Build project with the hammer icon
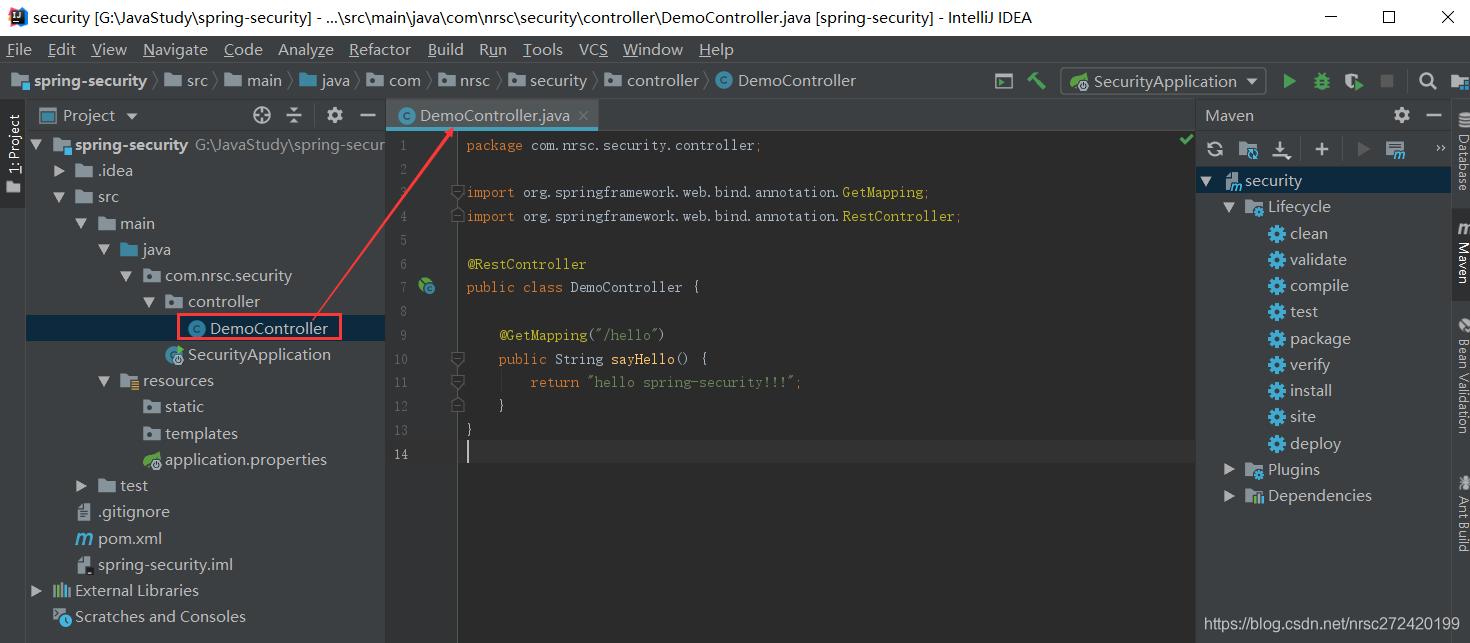Screen dimensions: 1470x643 pyautogui.click(x=1036, y=81)
